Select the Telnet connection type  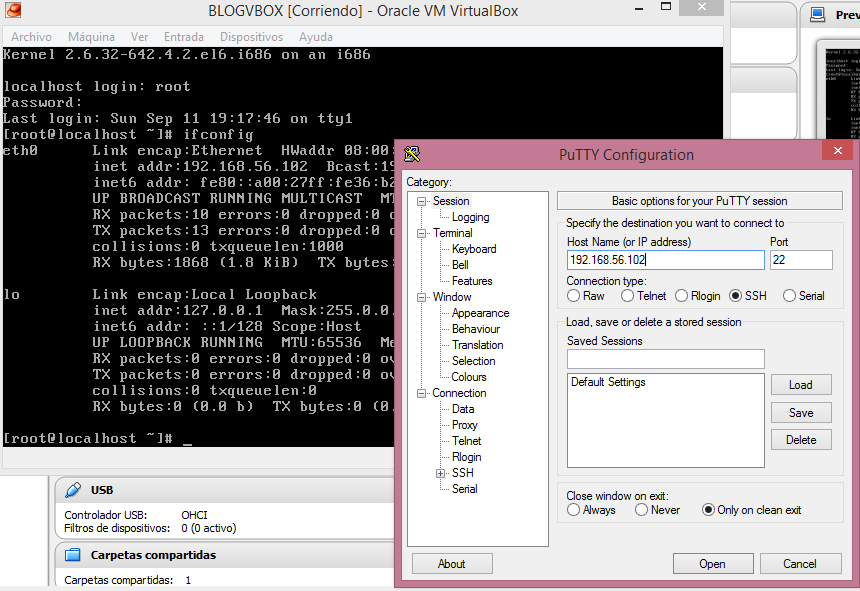point(630,296)
